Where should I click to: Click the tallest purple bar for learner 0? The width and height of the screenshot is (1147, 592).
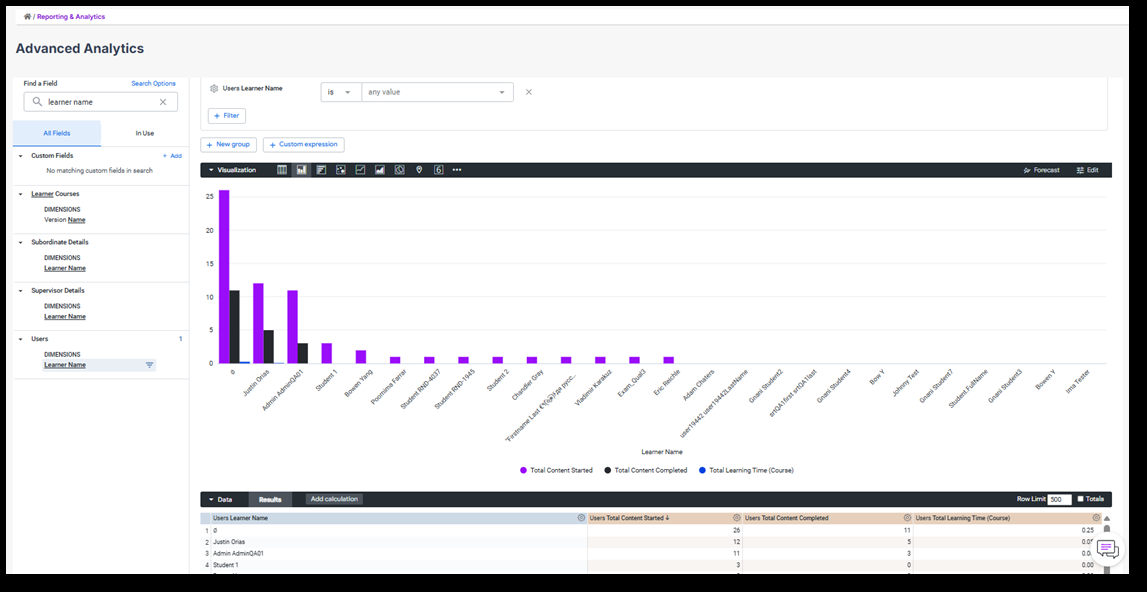click(x=224, y=277)
